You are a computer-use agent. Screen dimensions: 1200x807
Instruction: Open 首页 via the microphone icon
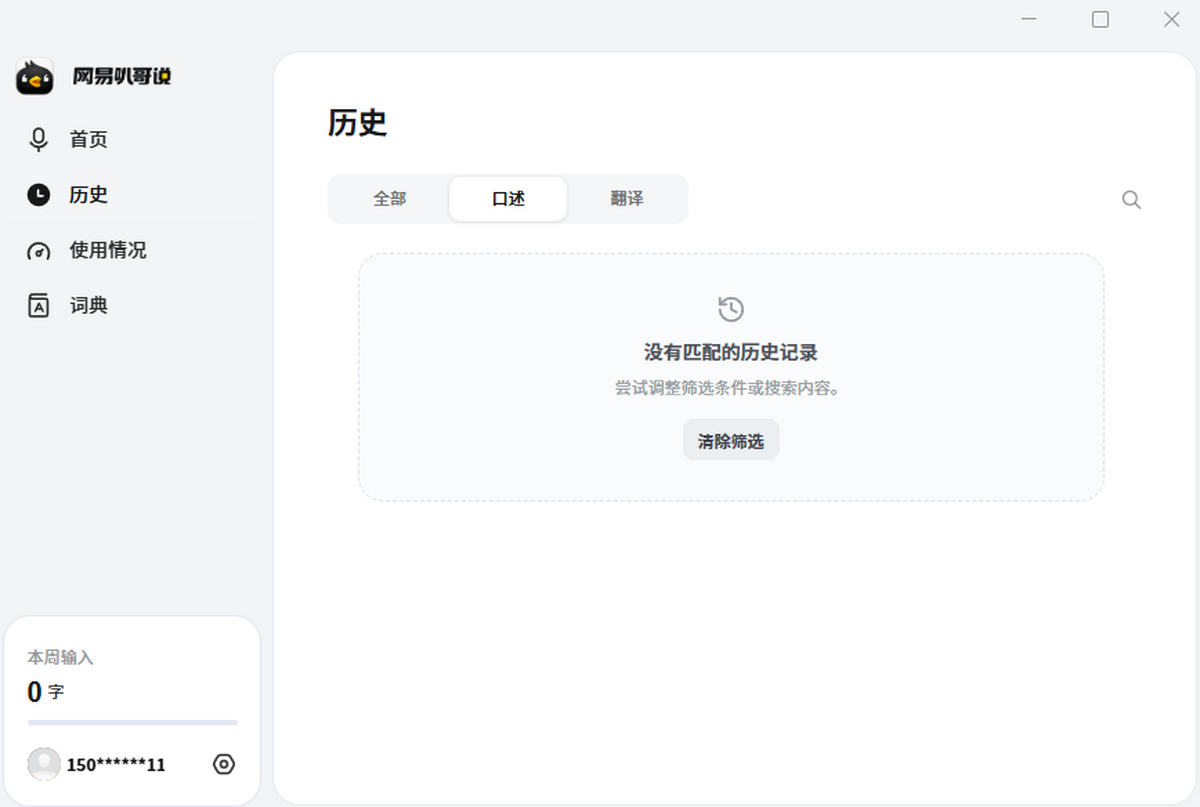39,140
